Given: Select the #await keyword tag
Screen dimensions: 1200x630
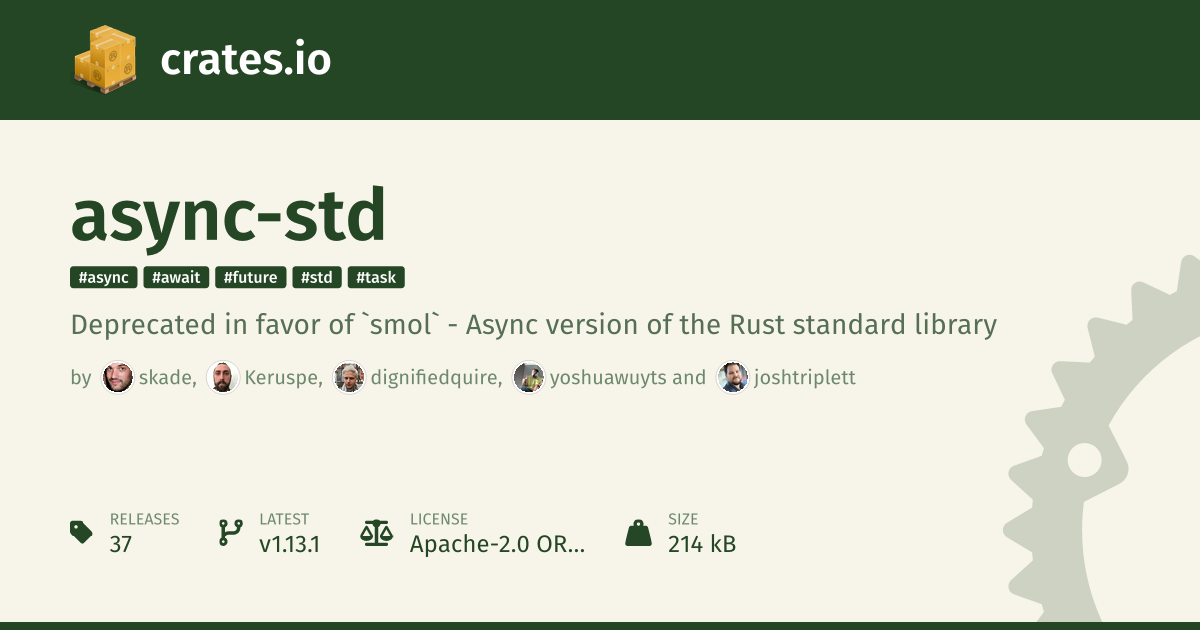Looking at the screenshot, I should tap(176, 278).
